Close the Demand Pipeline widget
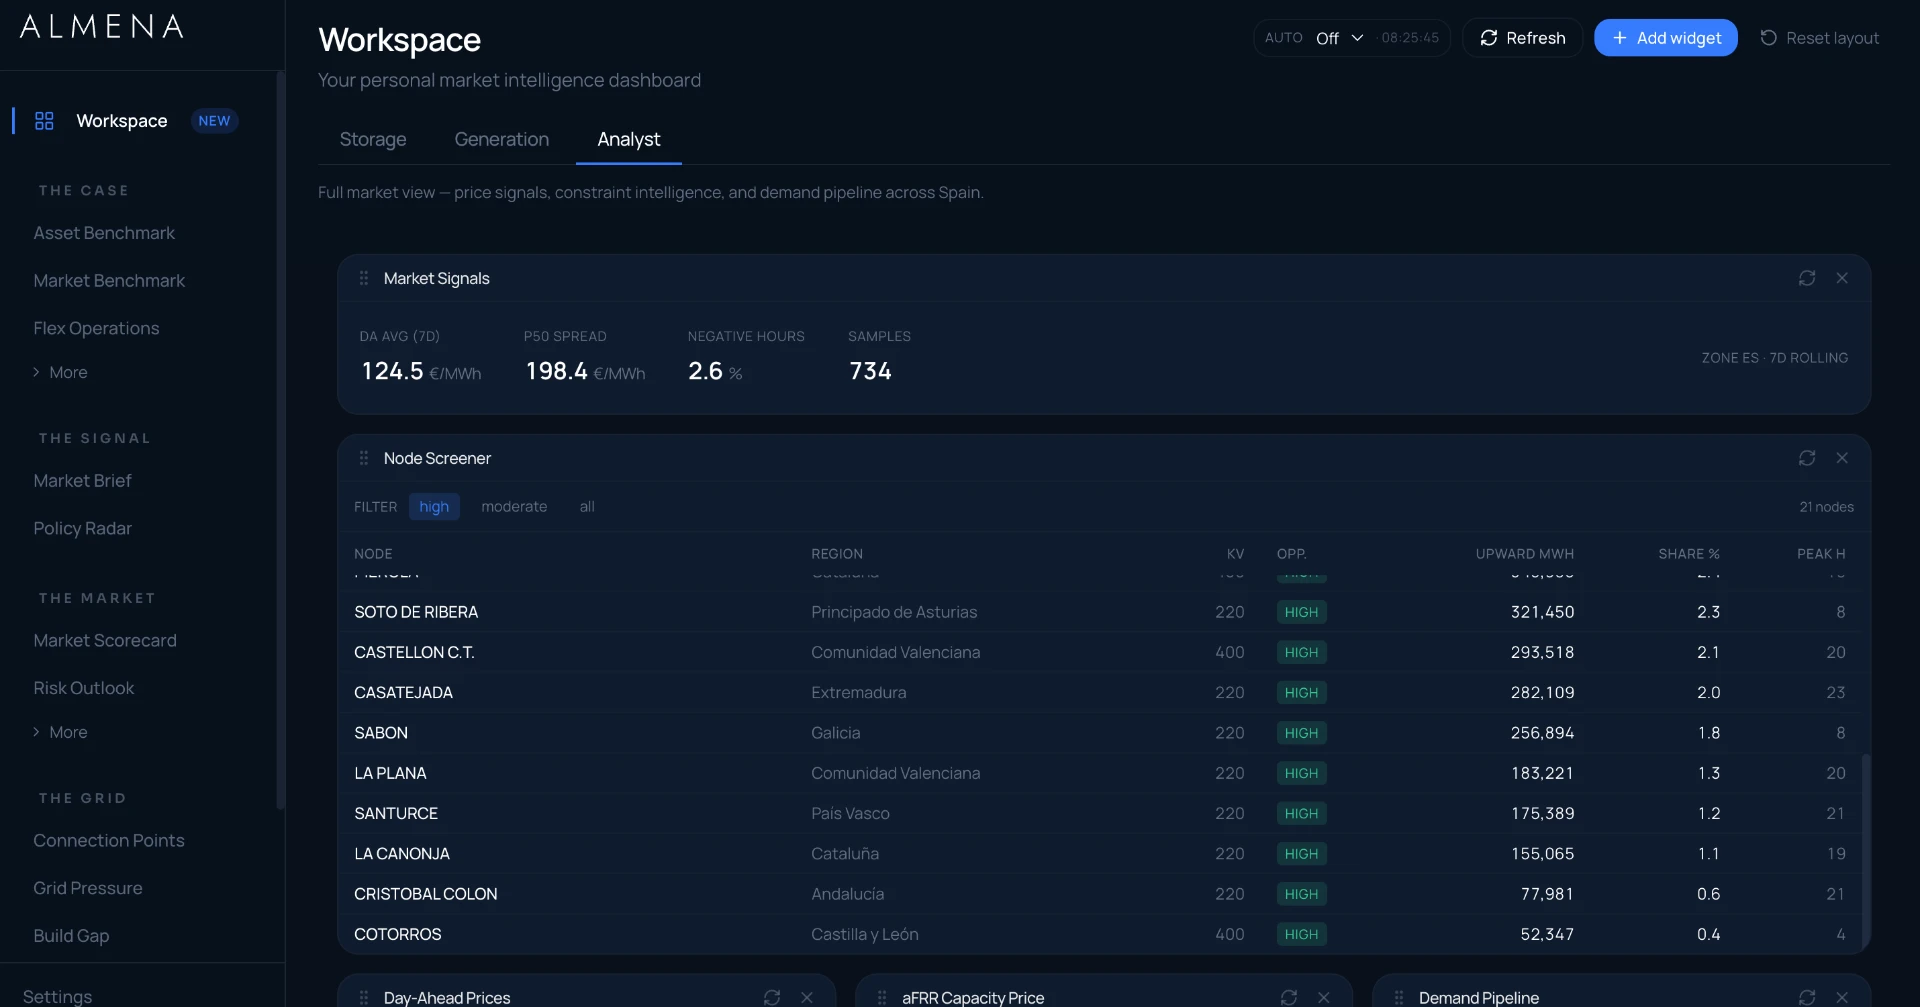 [x=1842, y=998]
